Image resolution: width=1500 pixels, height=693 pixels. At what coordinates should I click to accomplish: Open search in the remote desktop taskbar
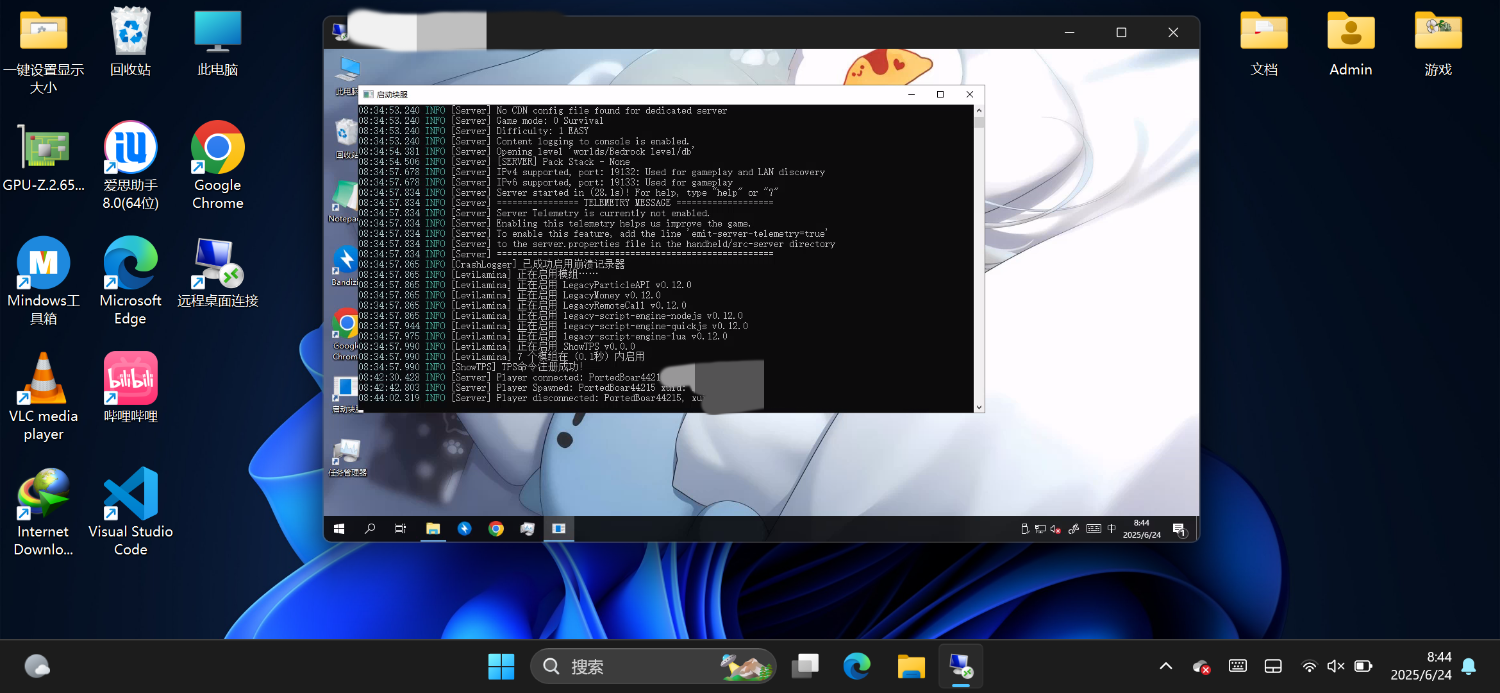click(370, 529)
